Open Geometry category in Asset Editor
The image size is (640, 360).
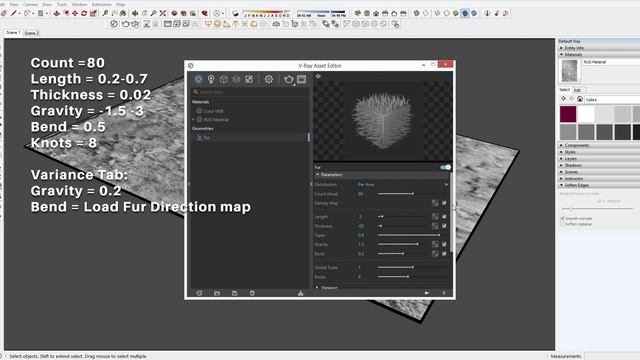click(224, 79)
